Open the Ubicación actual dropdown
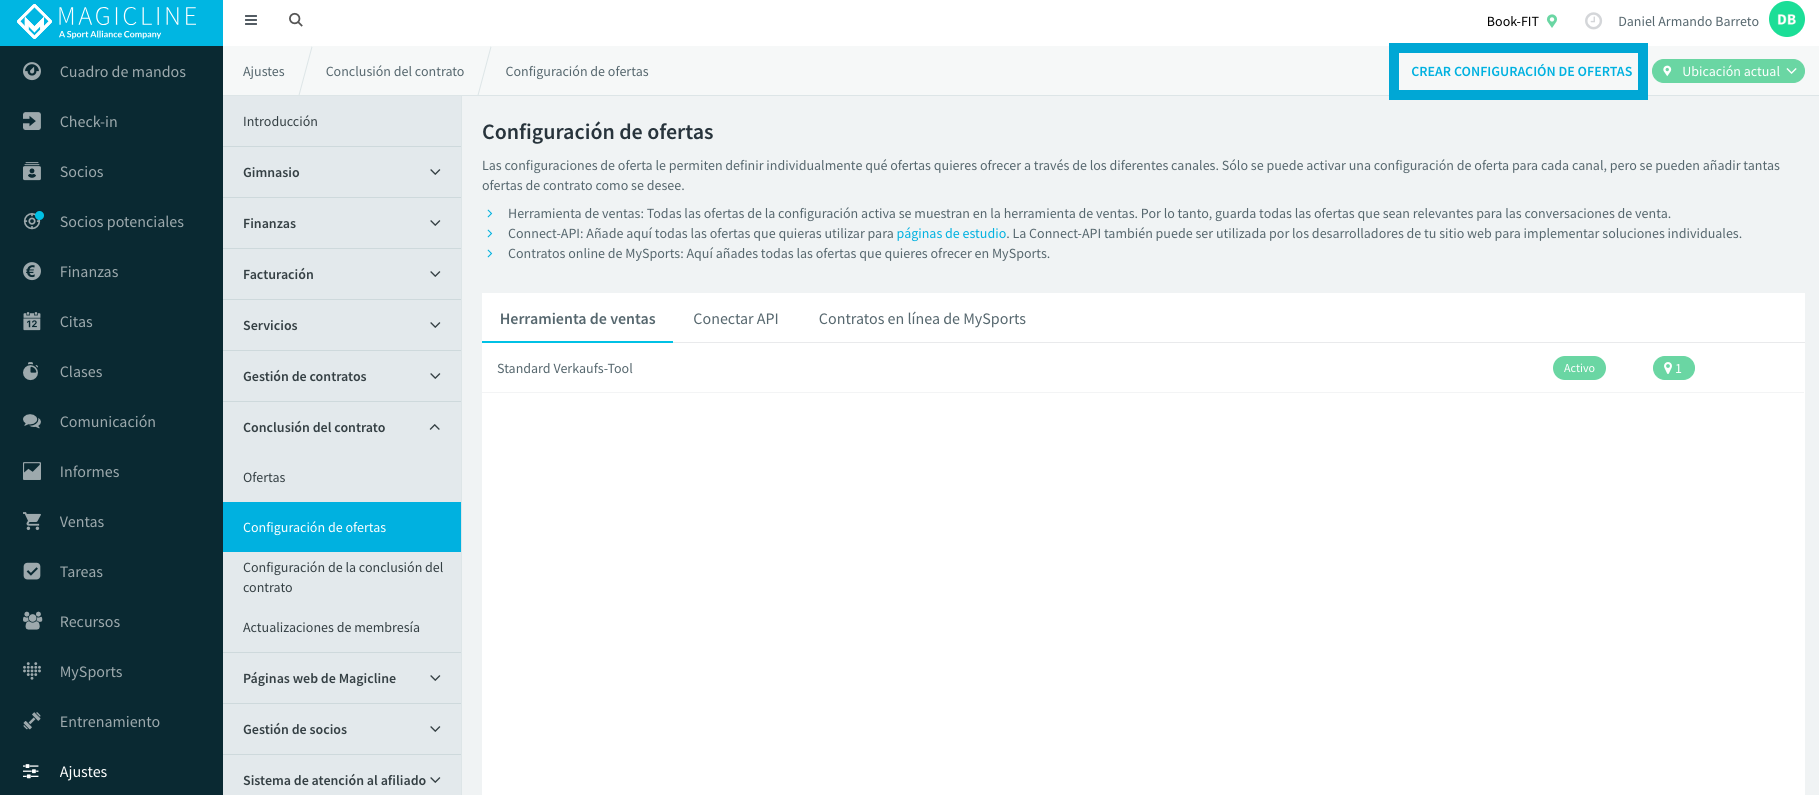 coord(1728,71)
